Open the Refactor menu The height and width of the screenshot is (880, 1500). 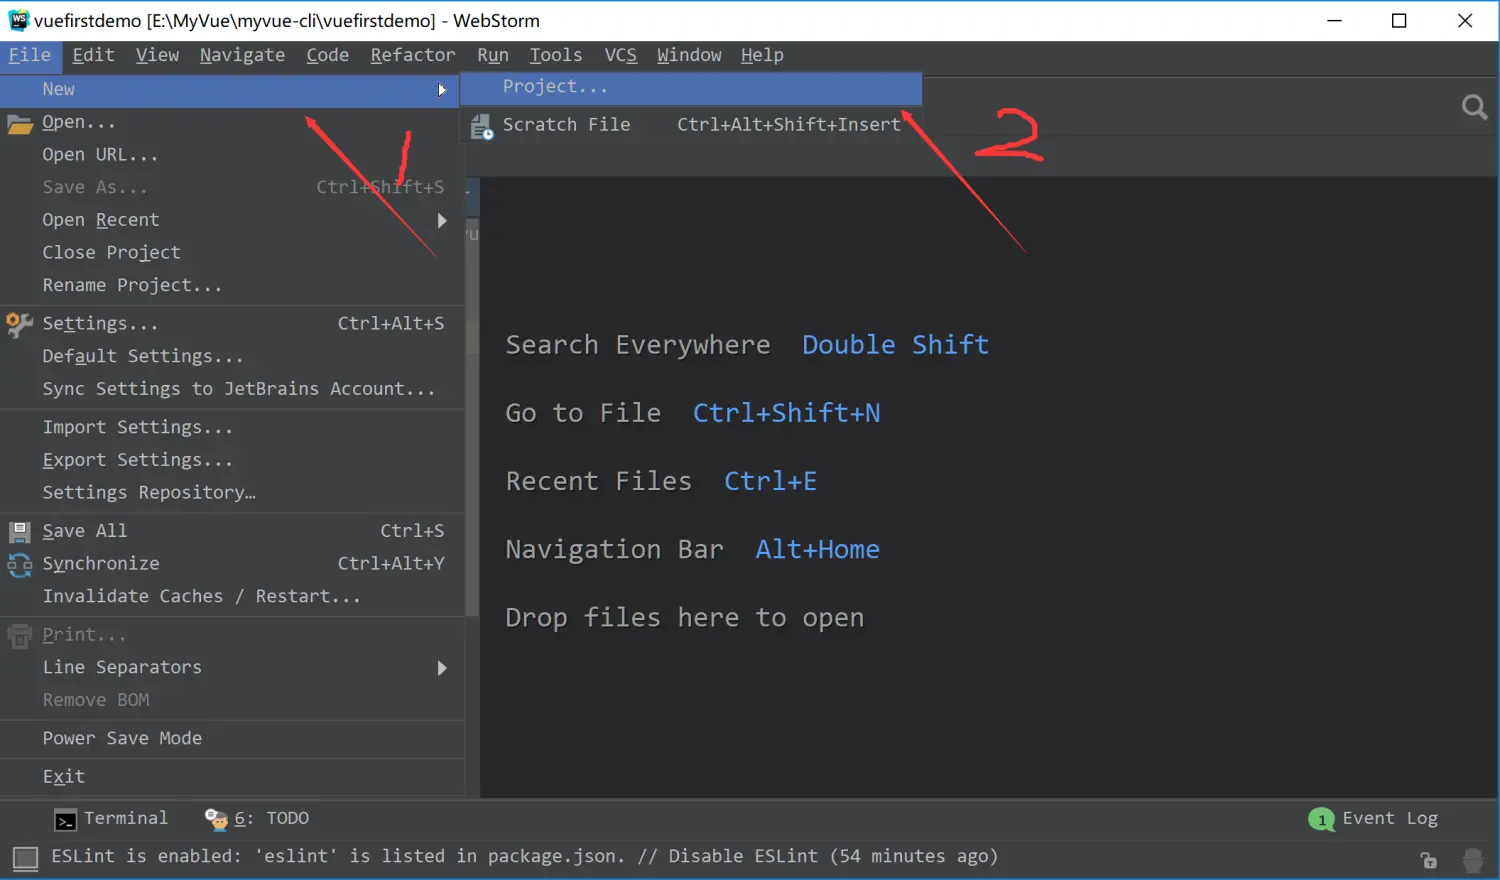click(412, 56)
